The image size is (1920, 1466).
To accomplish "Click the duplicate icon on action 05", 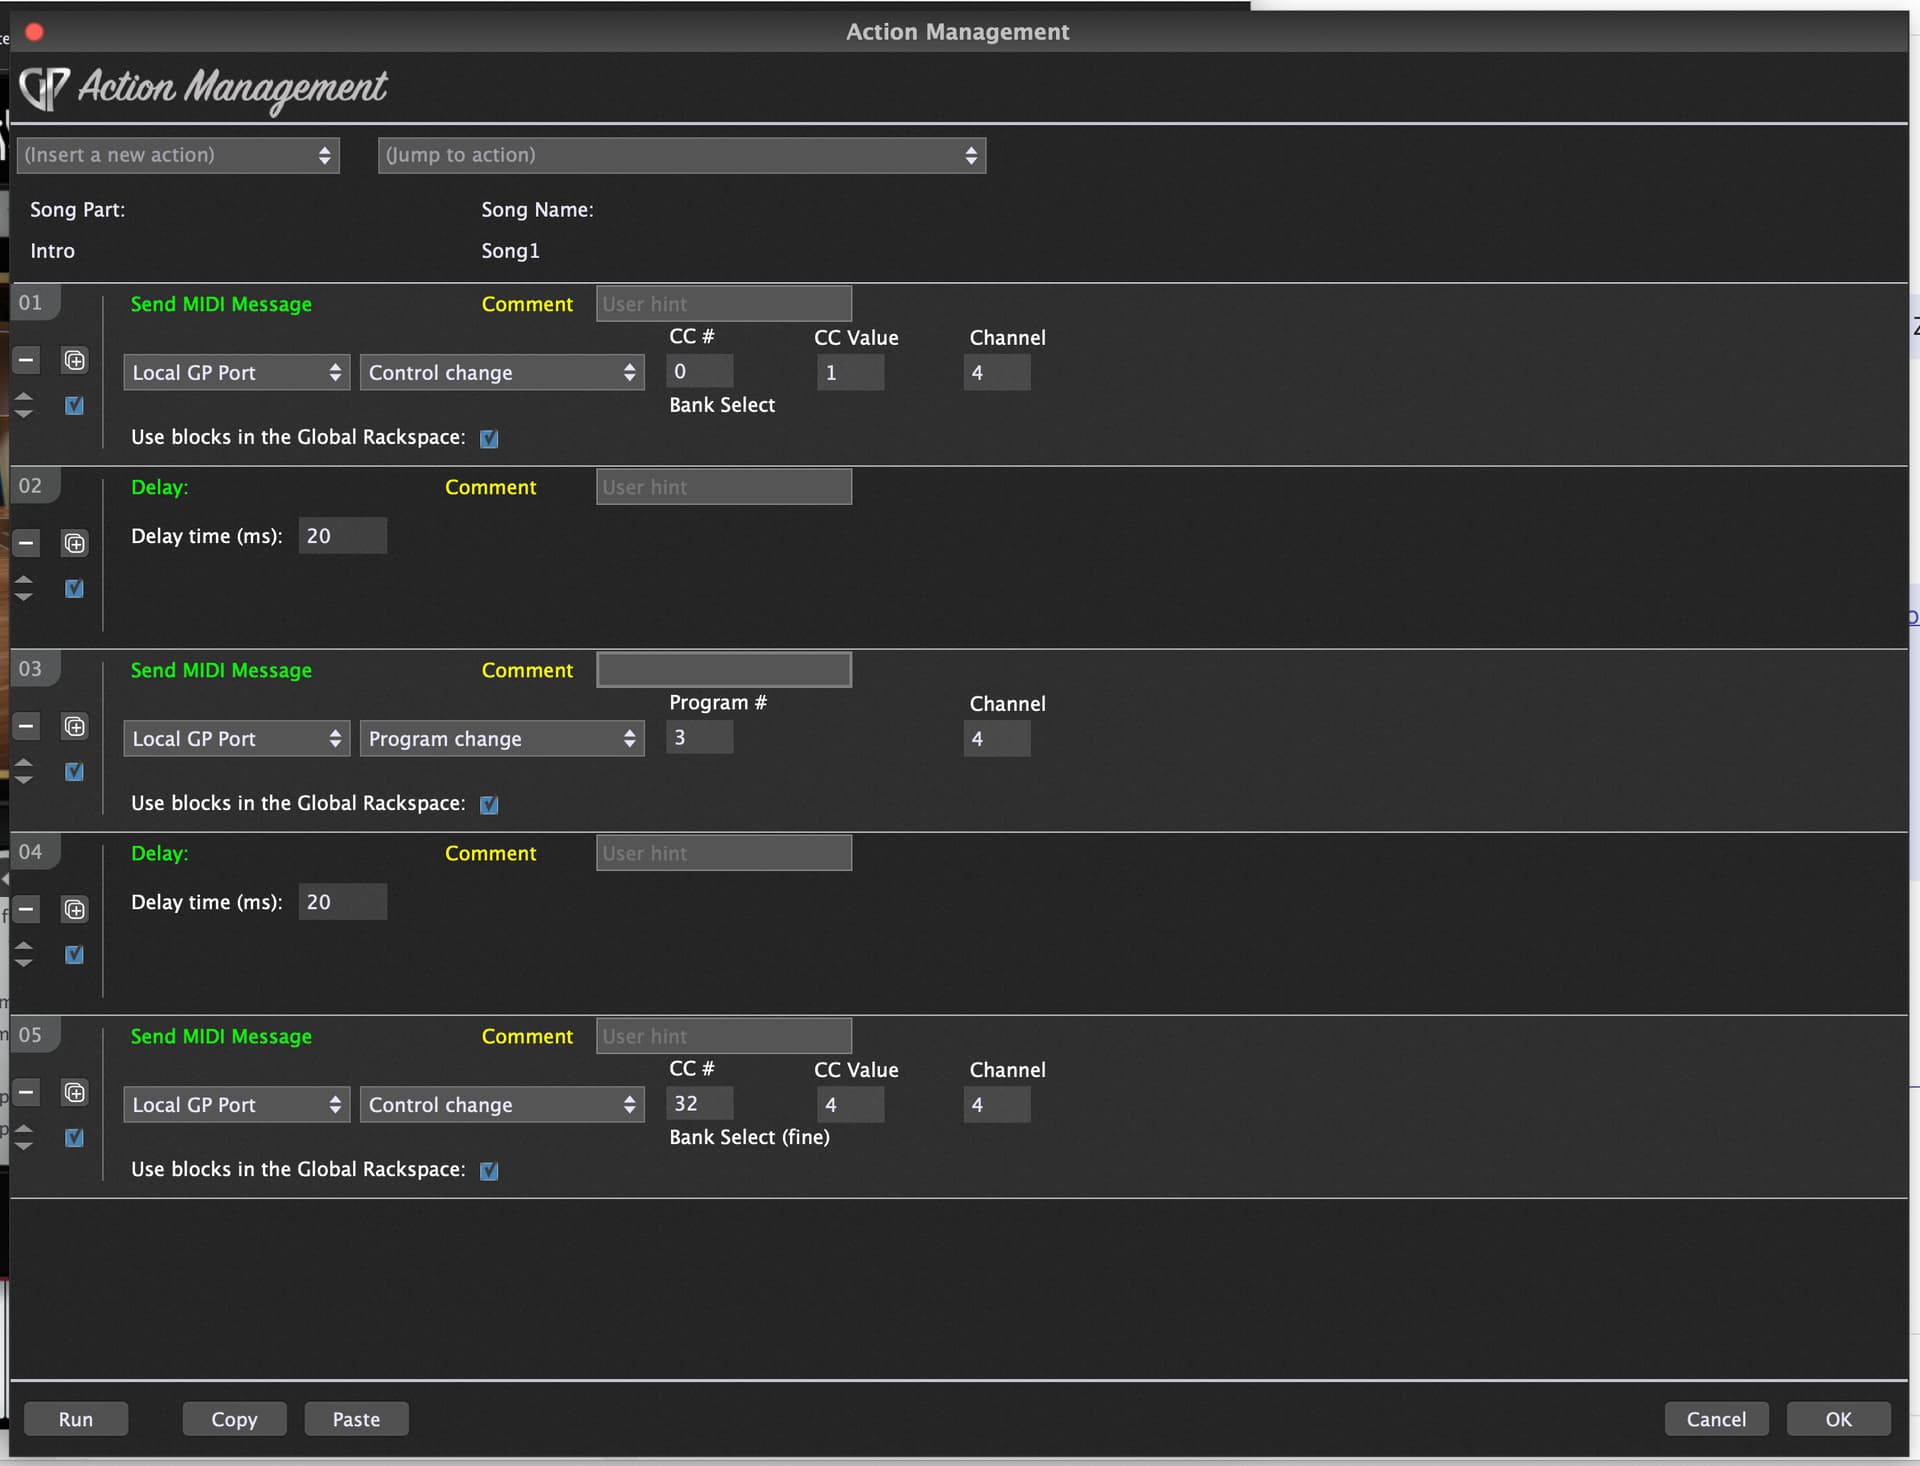I will 75,1092.
